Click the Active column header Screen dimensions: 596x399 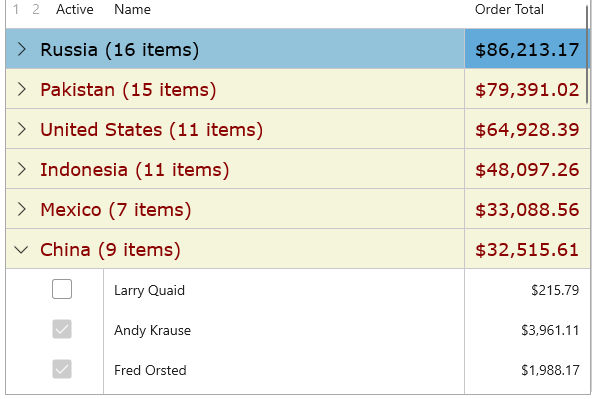click(74, 10)
